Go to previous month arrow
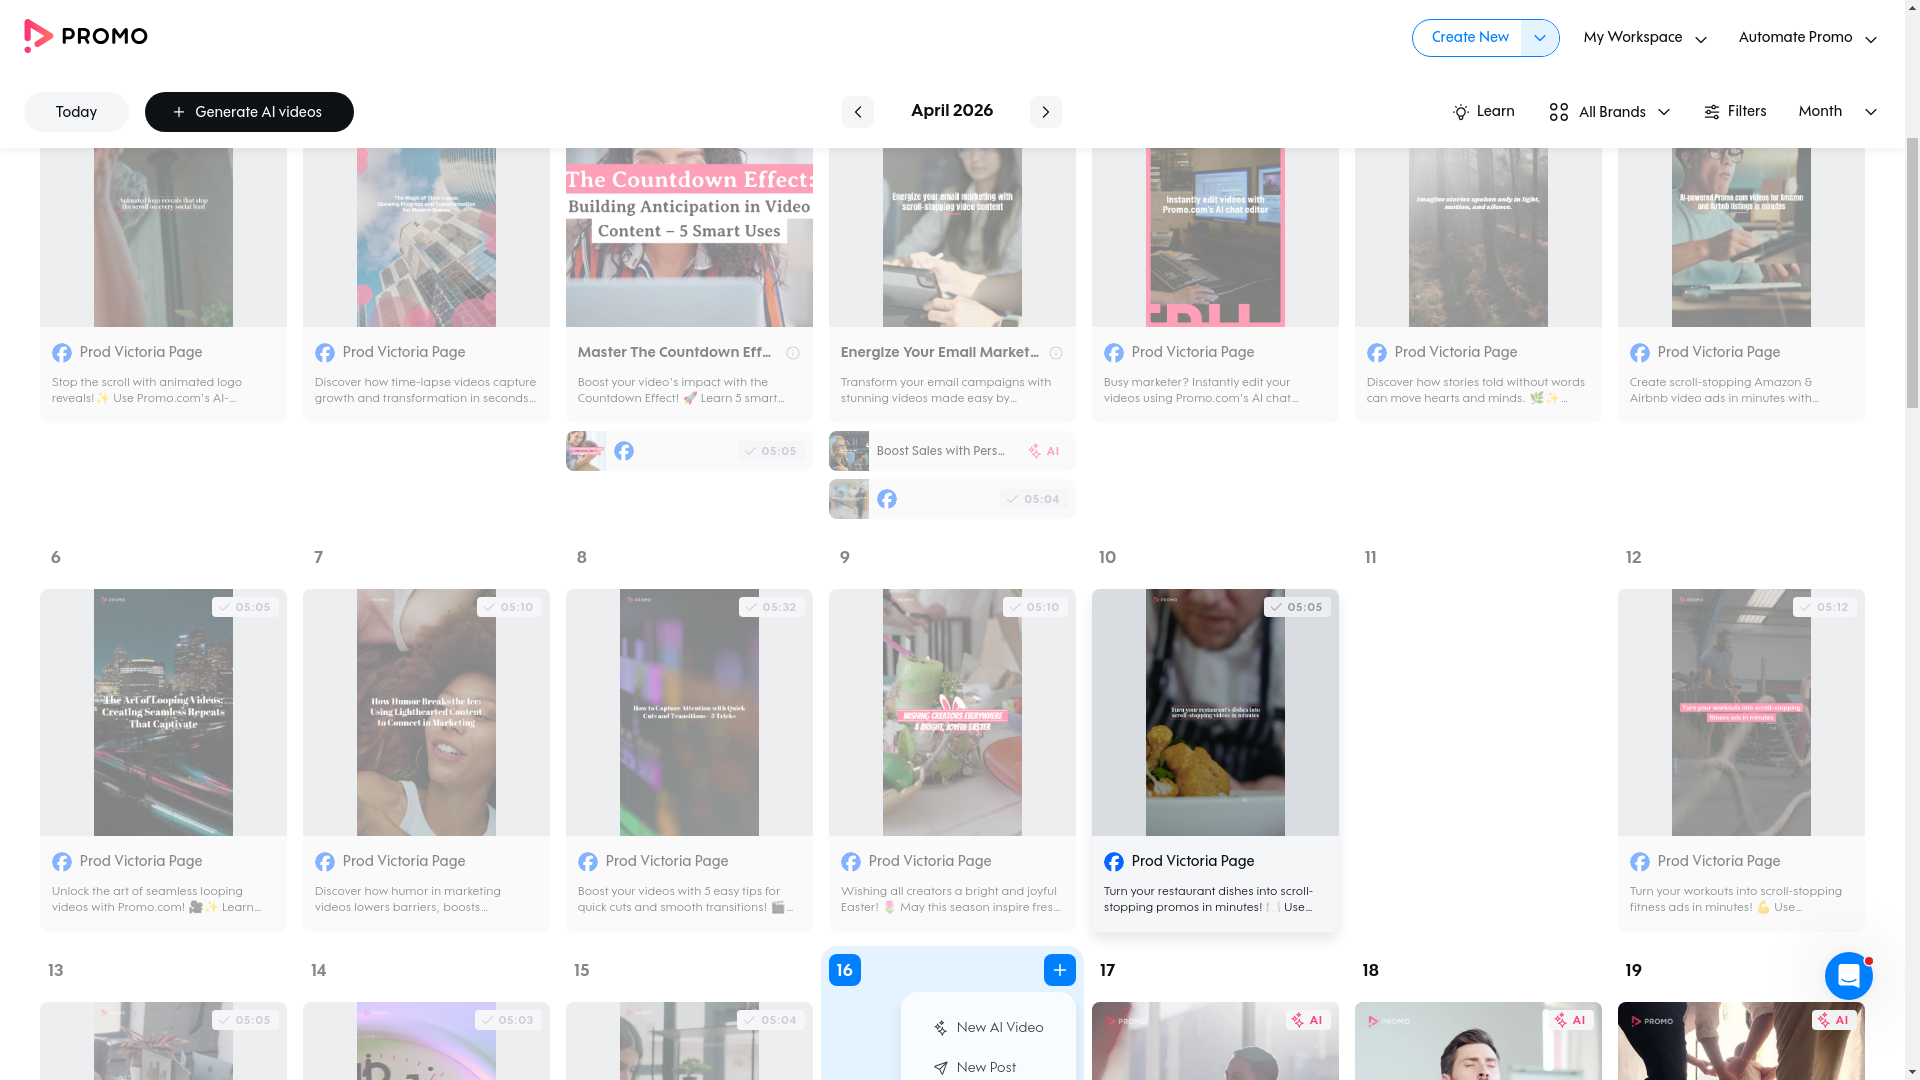 click(x=857, y=112)
